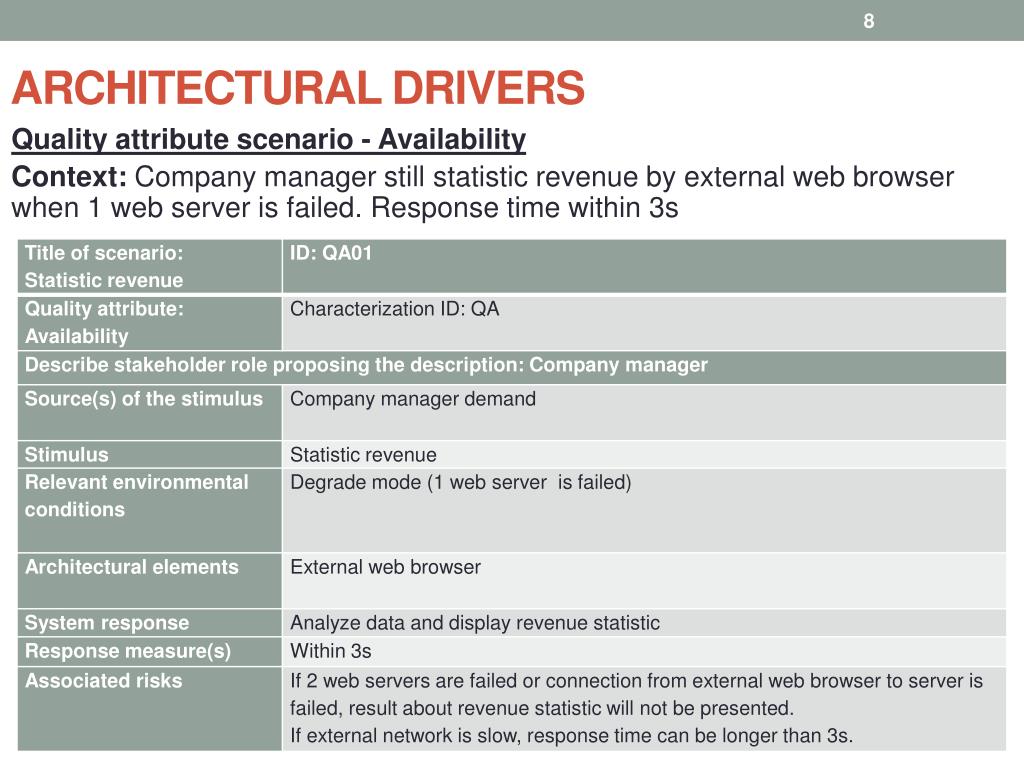Select the 'Stimulus' label cell
The height and width of the screenshot is (768, 1024).
point(150,455)
